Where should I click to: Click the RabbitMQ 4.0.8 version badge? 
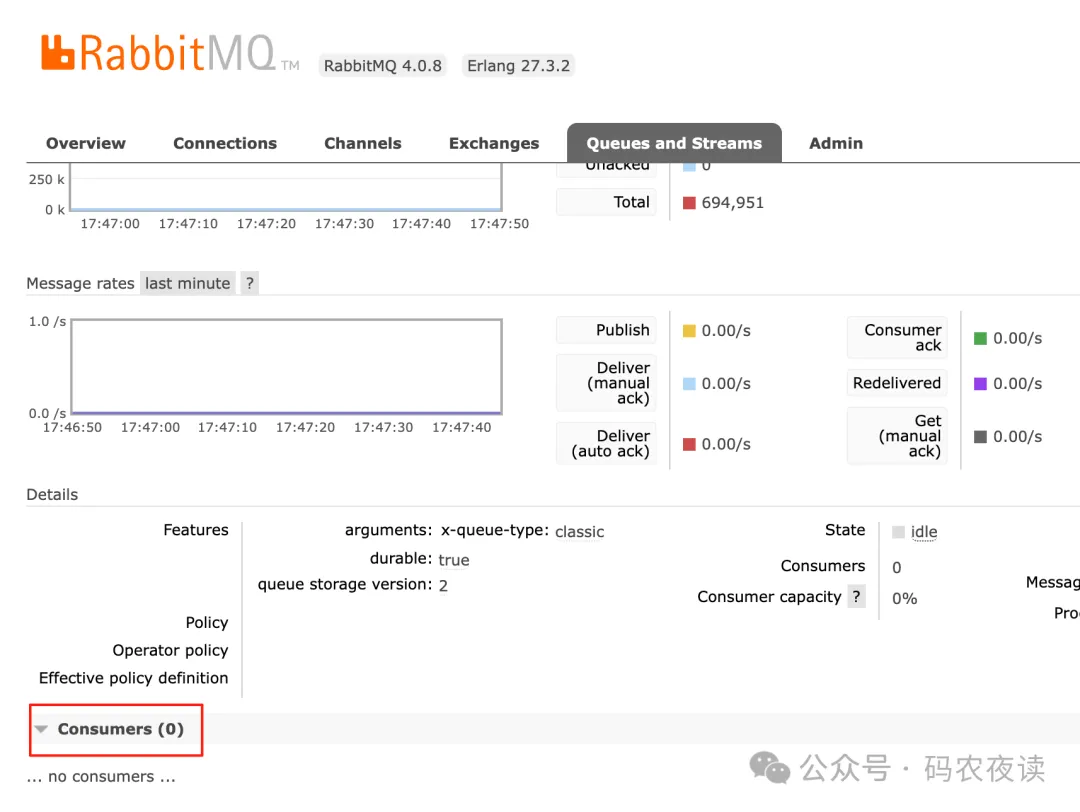click(382, 65)
